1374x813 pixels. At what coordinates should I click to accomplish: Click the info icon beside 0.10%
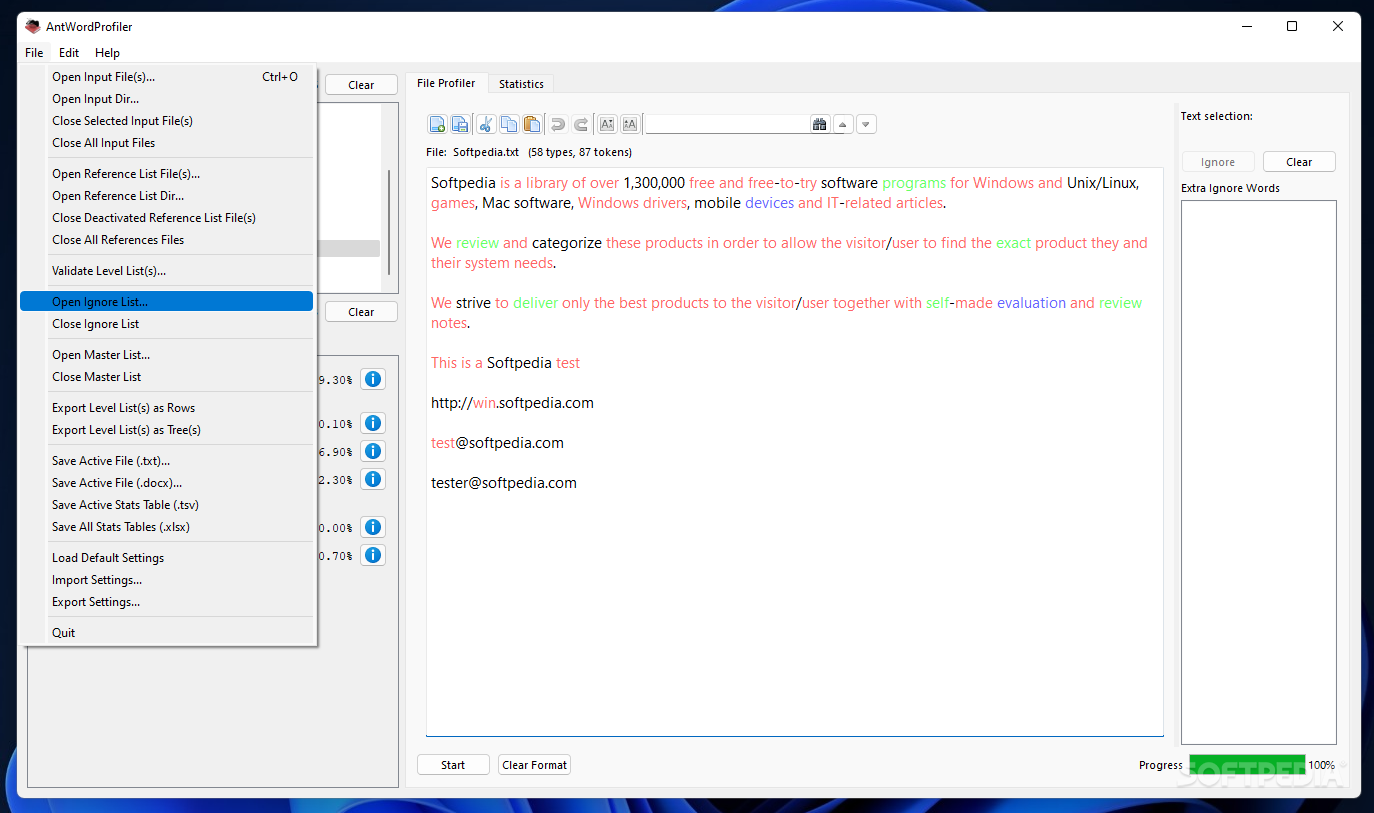[373, 423]
